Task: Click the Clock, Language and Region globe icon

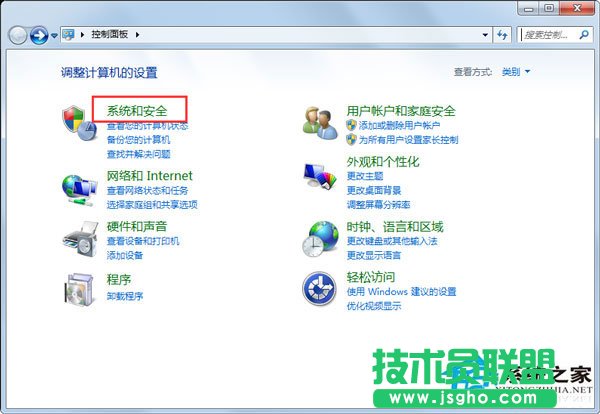Action: (320, 239)
